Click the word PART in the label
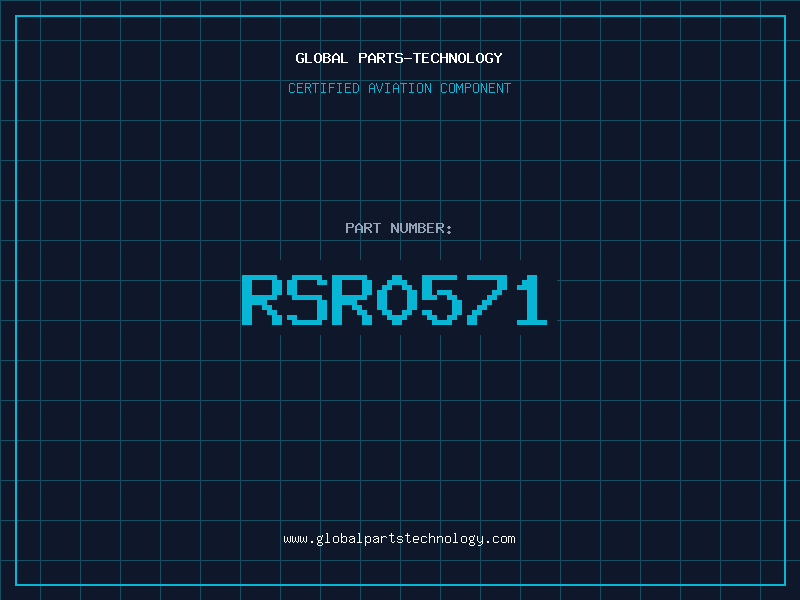This screenshot has height=600, width=800. pos(363,228)
